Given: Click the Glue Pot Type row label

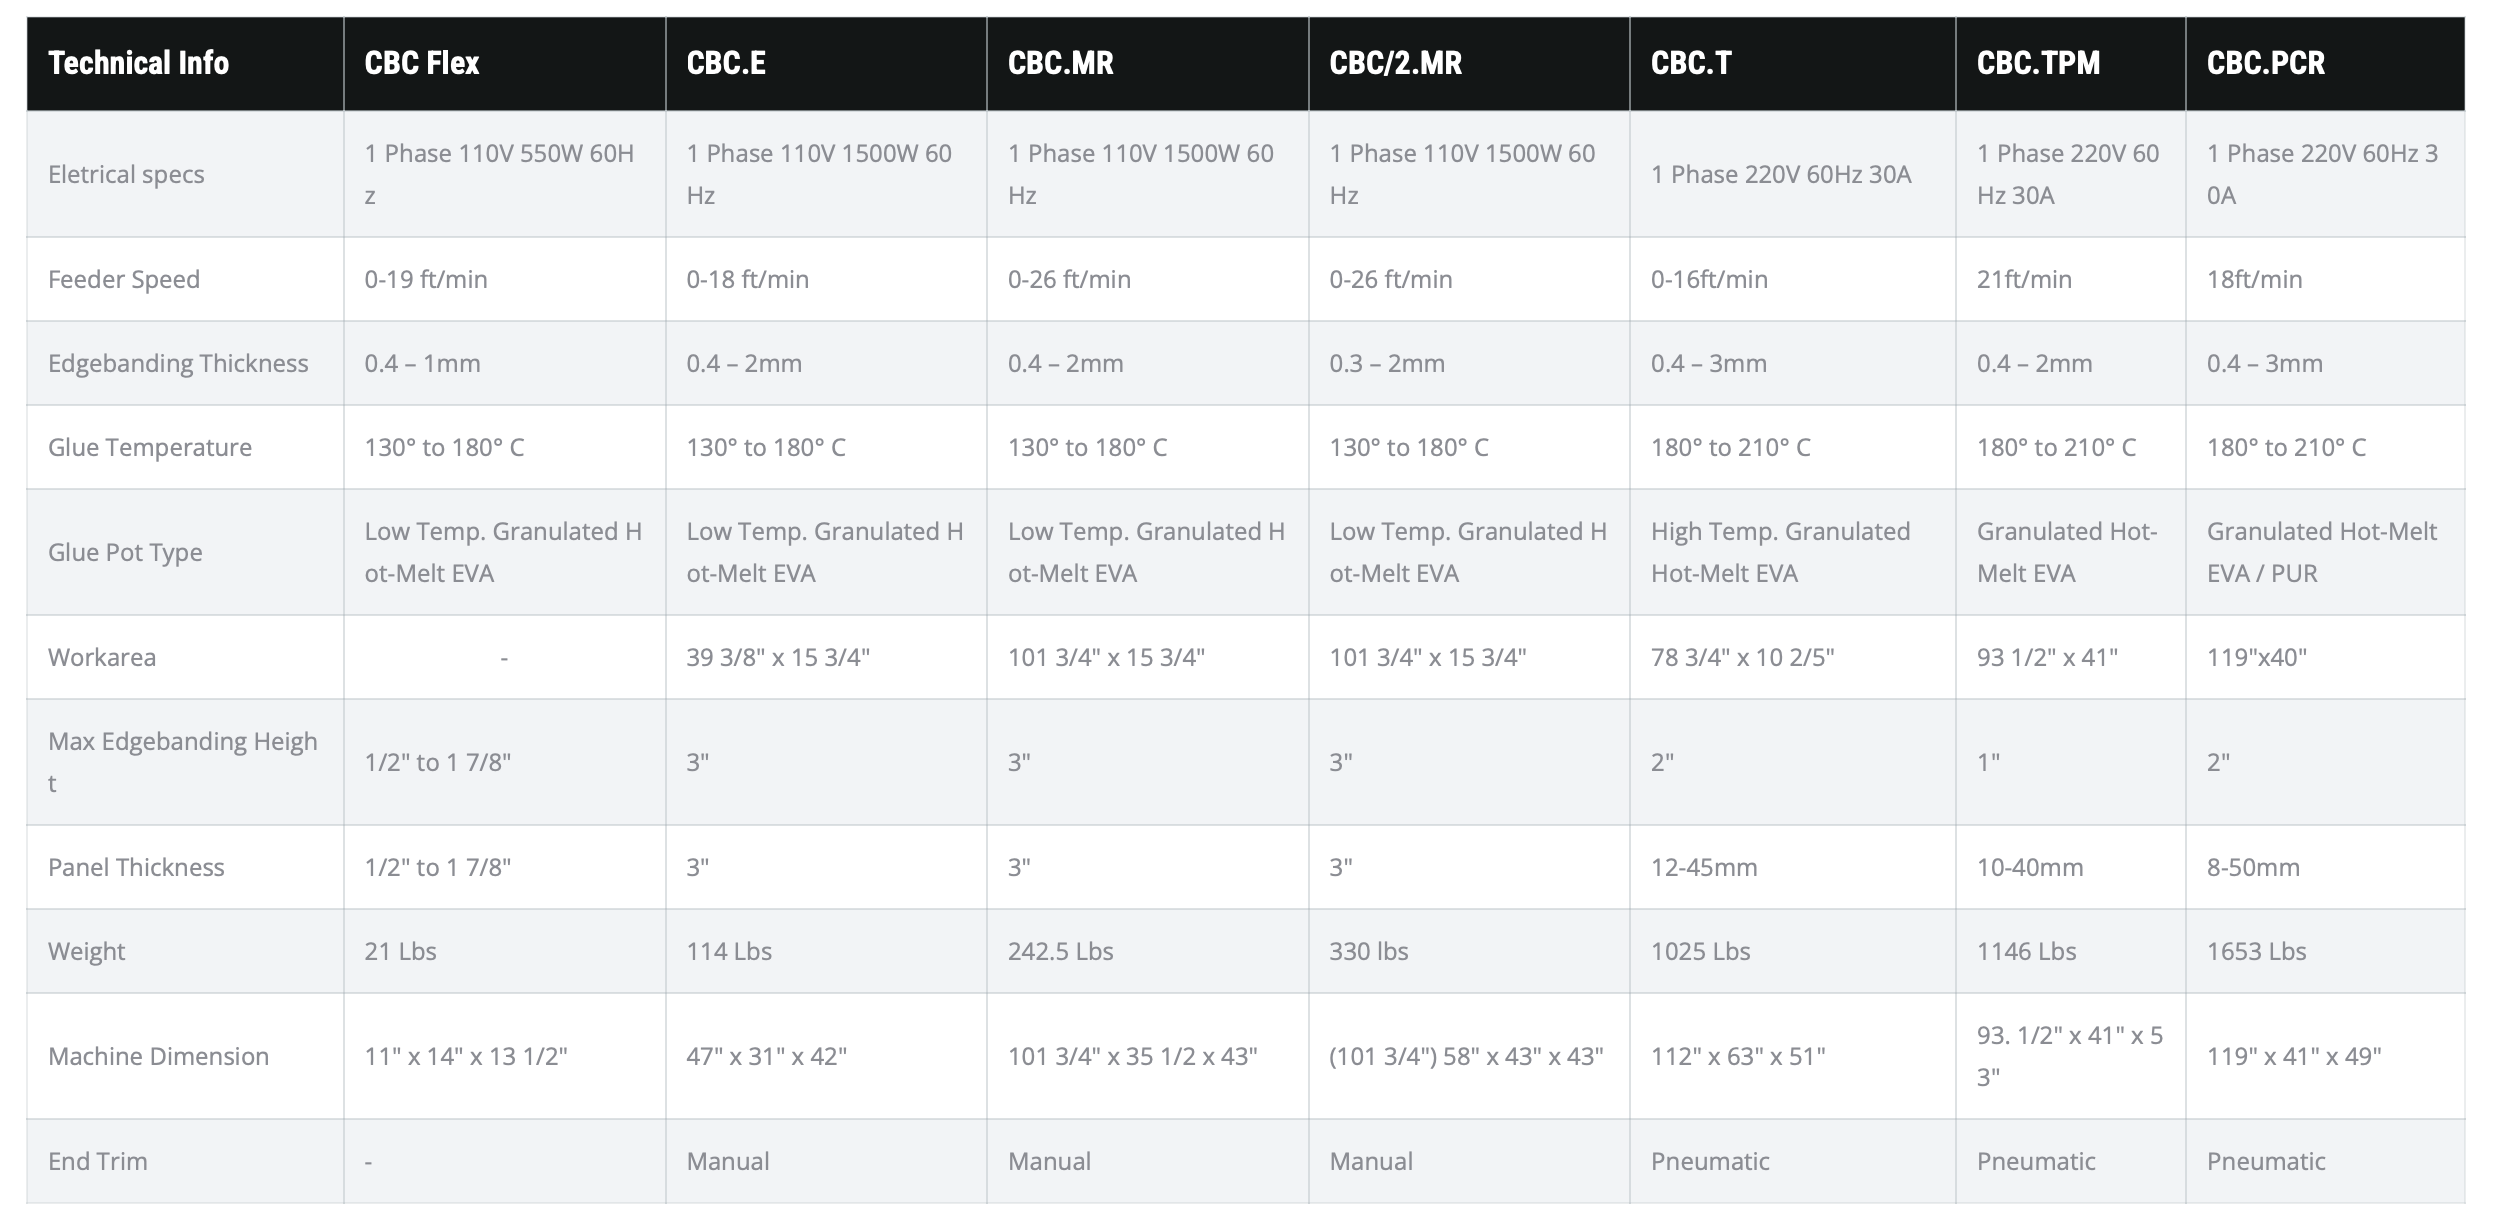Looking at the screenshot, I should [x=125, y=552].
